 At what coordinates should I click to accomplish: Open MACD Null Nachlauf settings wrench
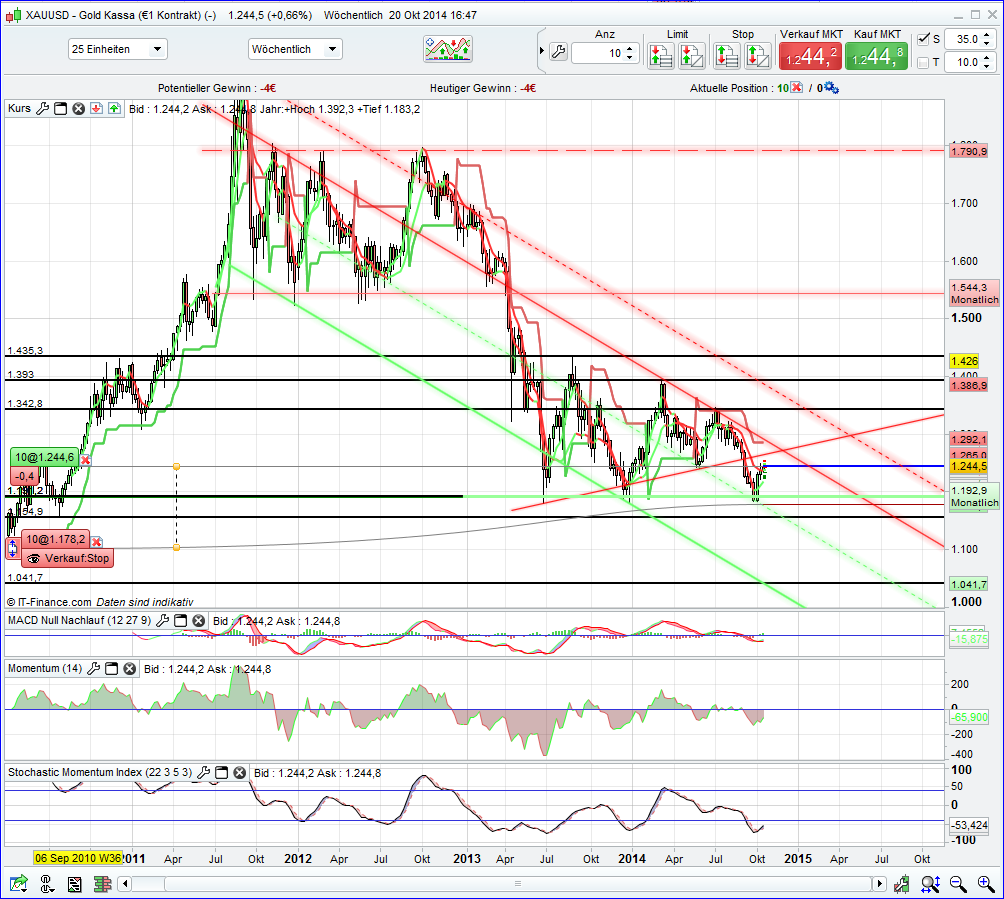coord(163,620)
